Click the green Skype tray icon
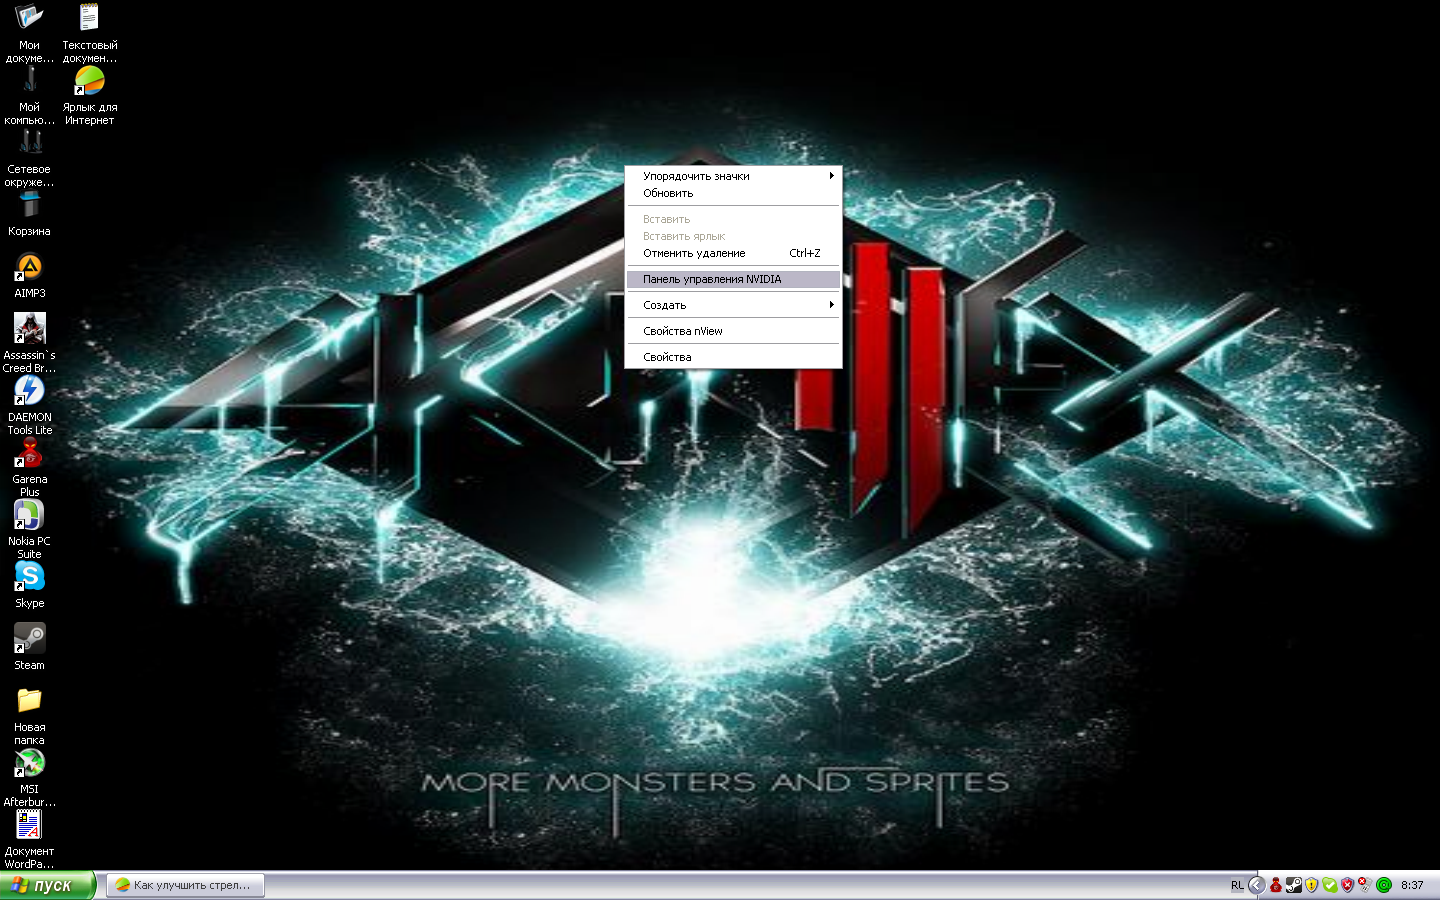The height and width of the screenshot is (900, 1440). [x=1330, y=885]
